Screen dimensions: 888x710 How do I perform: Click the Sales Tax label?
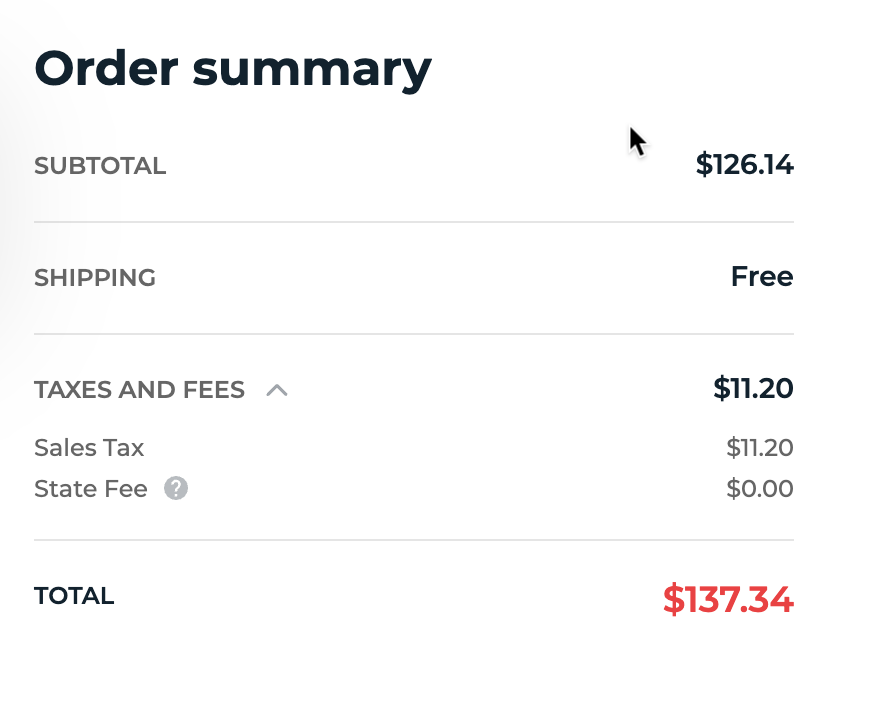89,447
